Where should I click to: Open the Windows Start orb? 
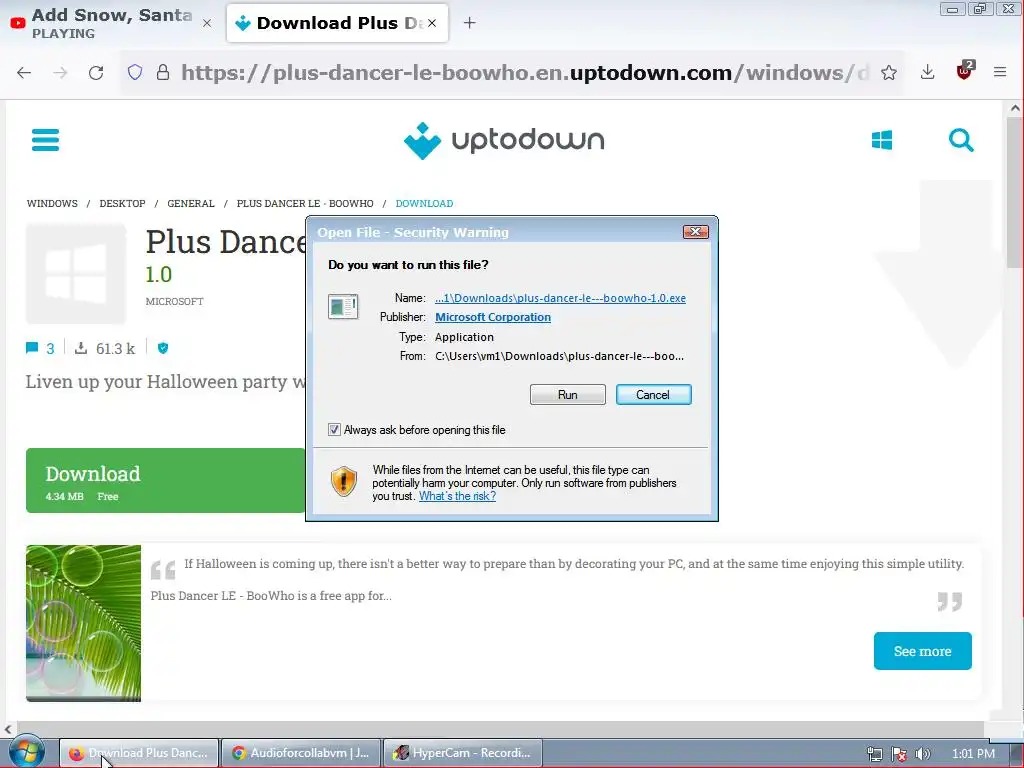tap(26, 752)
